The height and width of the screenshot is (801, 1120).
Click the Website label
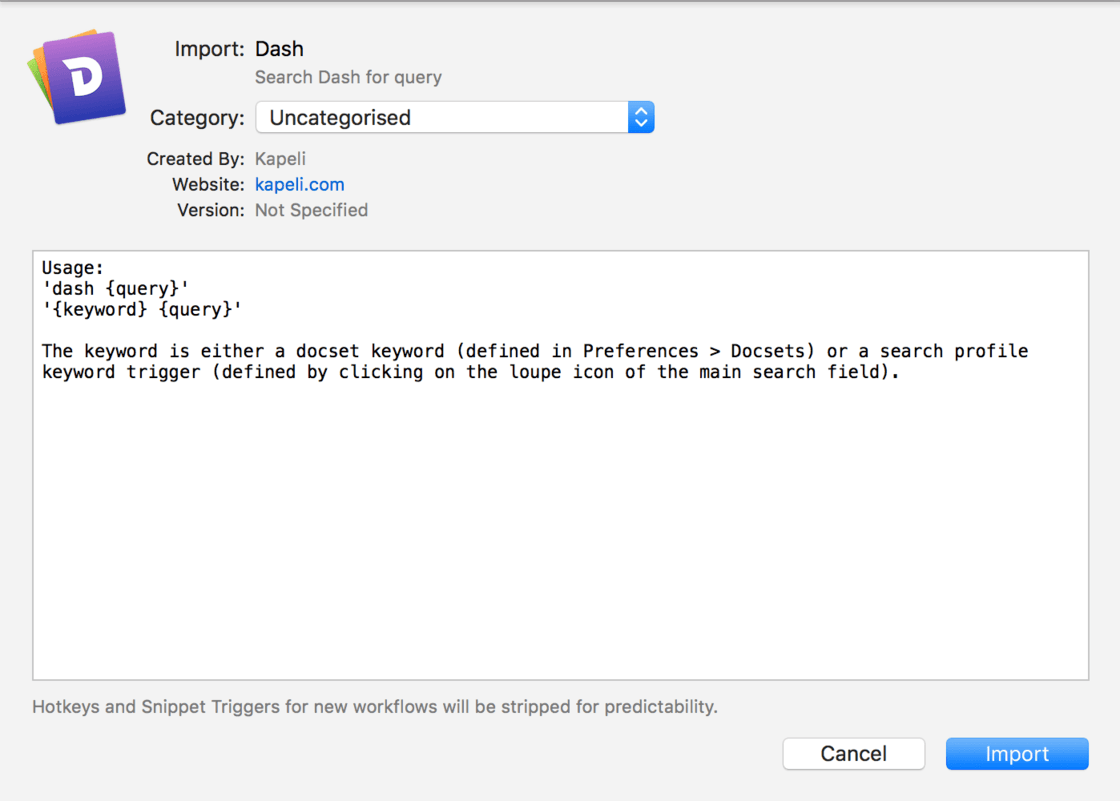coord(208,184)
